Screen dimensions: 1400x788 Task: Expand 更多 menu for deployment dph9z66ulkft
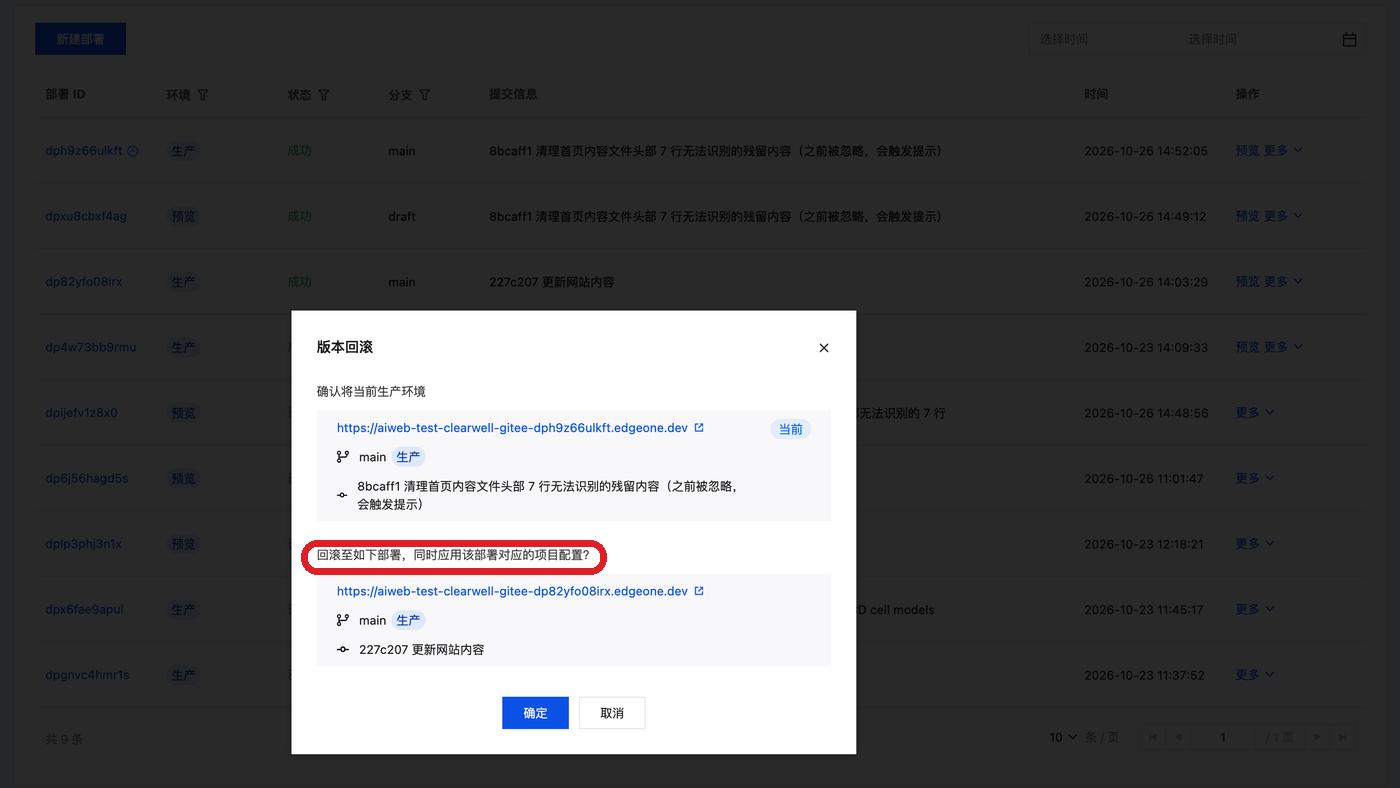1283,151
